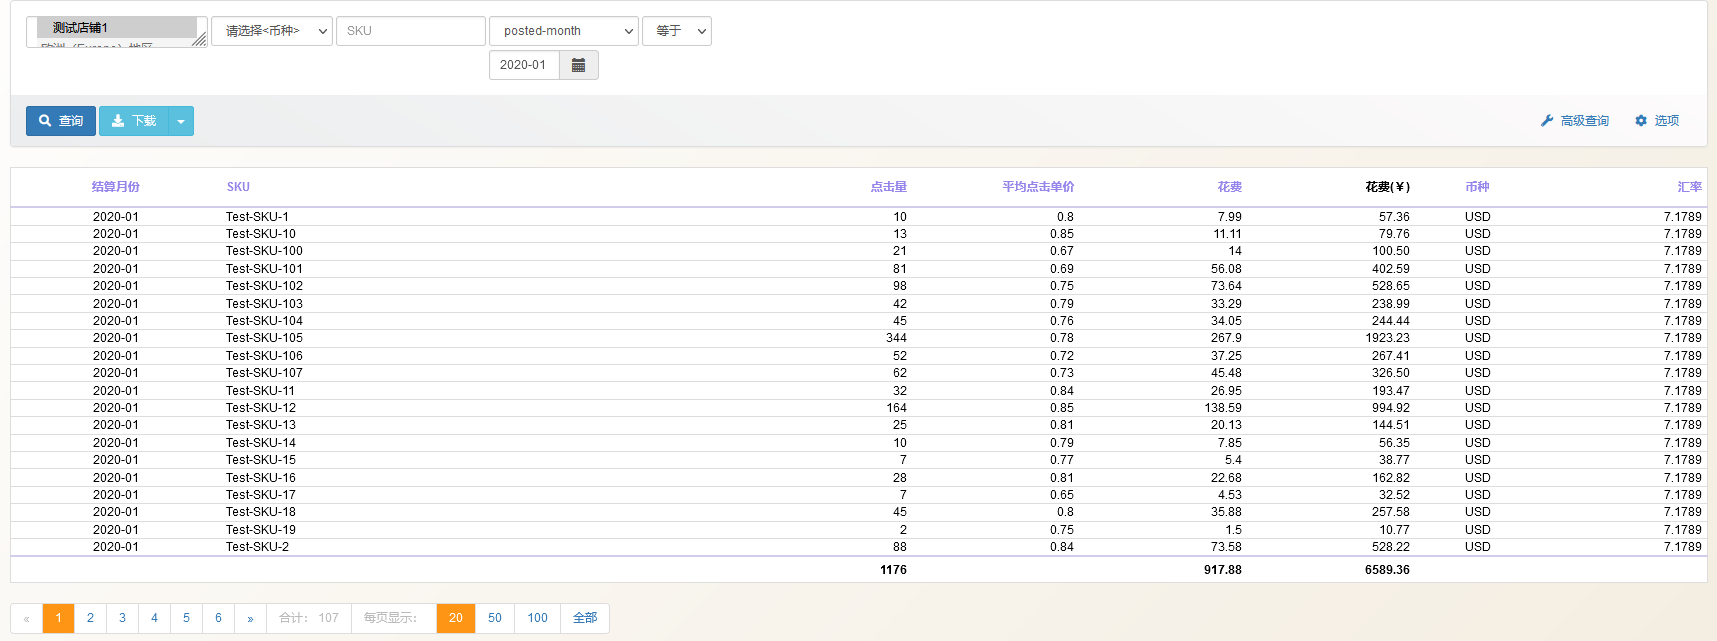1717x641 pixels.
Task: Click the calendar icon next to date field
Action: pyautogui.click(x=578, y=65)
